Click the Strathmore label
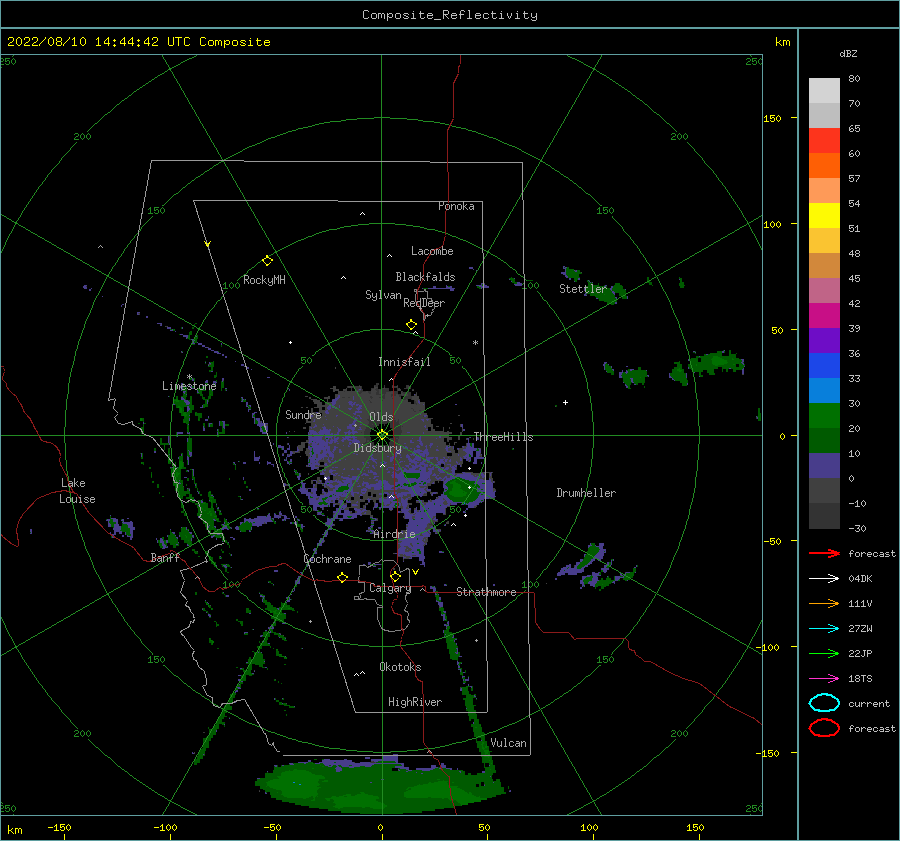This screenshot has width=900, height=841. [x=486, y=592]
